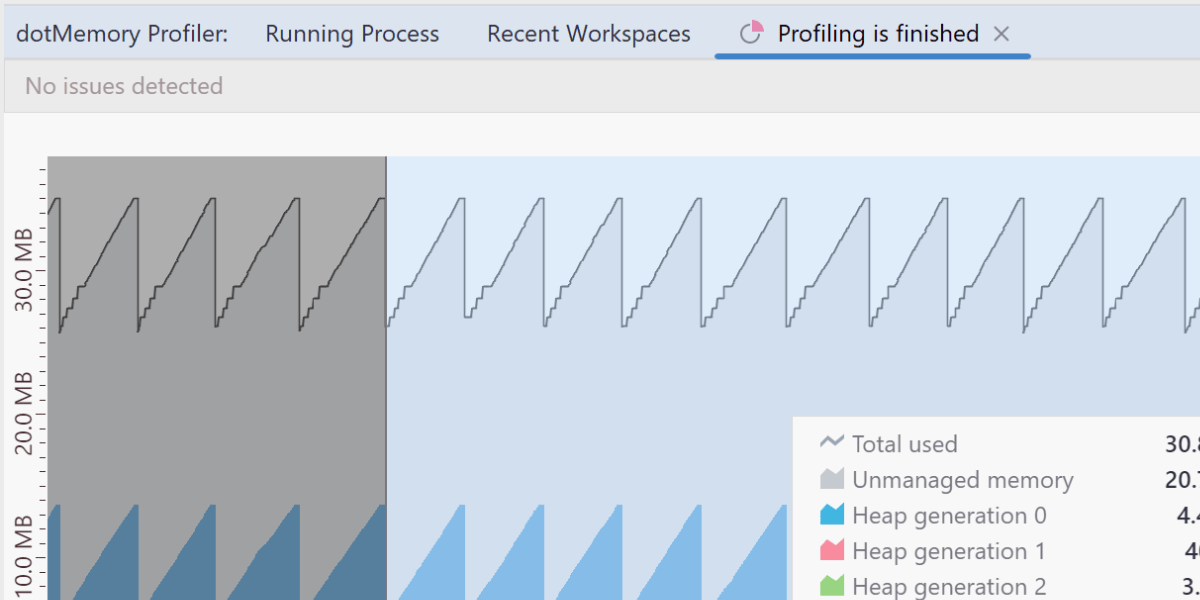This screenshot has height=600, width=1200.
Task: Open the Running Process tab
Action: click(352, 34)
